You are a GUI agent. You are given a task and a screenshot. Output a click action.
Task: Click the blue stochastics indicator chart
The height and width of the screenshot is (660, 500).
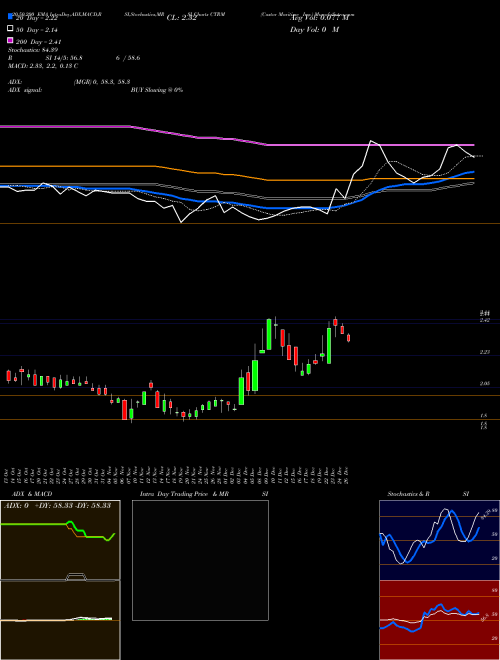click(439, 540)
